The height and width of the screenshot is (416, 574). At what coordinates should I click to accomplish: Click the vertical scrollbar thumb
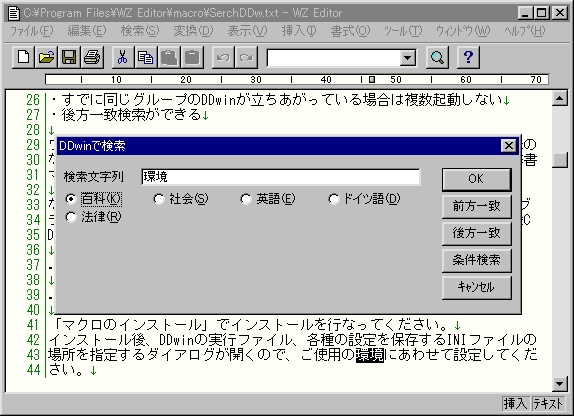point(560,160)
